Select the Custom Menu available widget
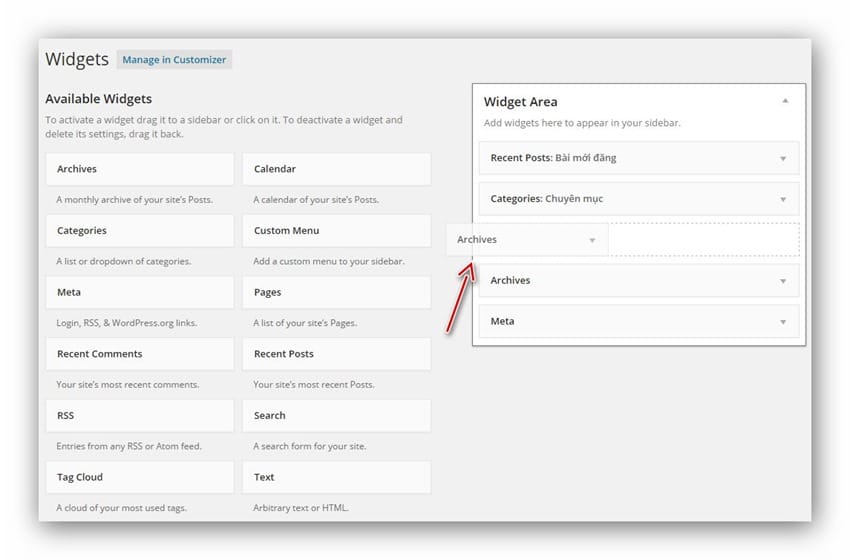 [x=337, y=230]
